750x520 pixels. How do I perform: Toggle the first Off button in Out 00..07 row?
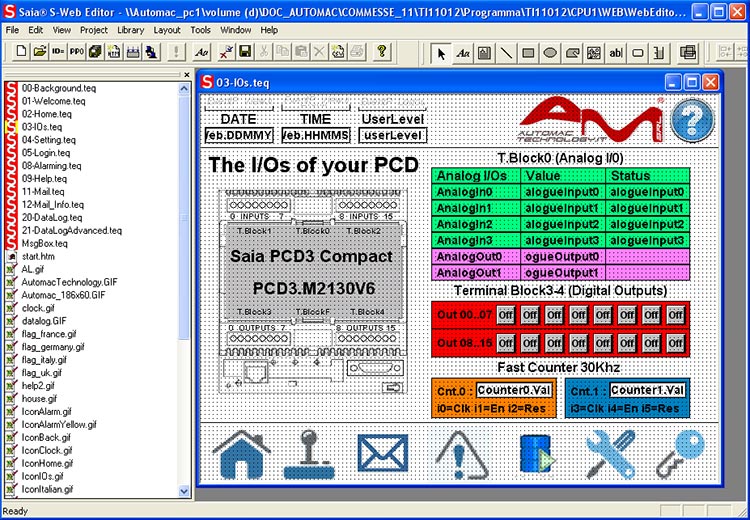tap(506, 315)
